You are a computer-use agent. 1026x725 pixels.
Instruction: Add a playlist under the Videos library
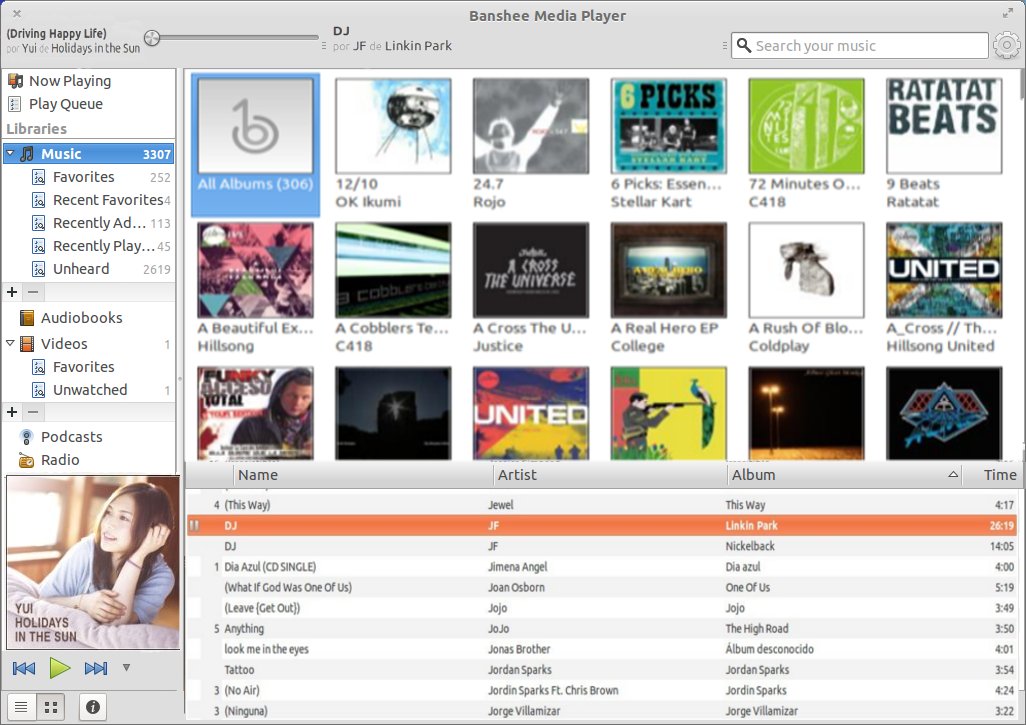point(12,412)
